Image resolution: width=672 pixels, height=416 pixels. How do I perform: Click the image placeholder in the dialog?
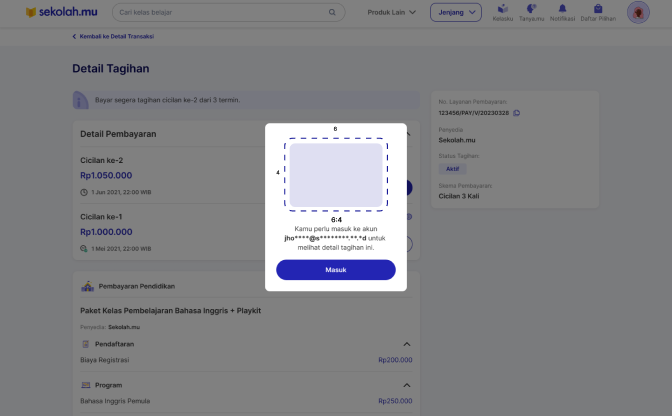click(x=336, y=174)
